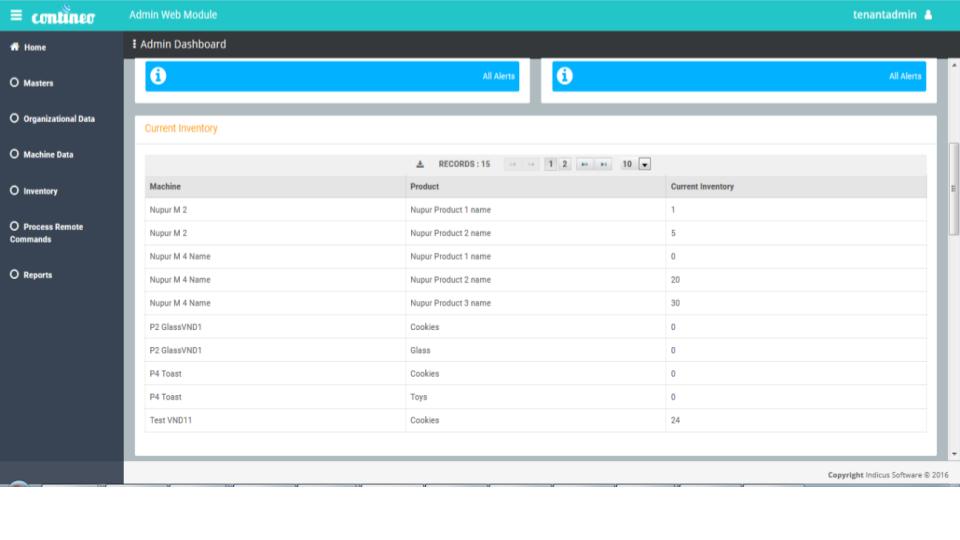Select page 1 of inventory table
Image resolution: width=960 pixels, height=540 pixels.
[x=550, y=164]
